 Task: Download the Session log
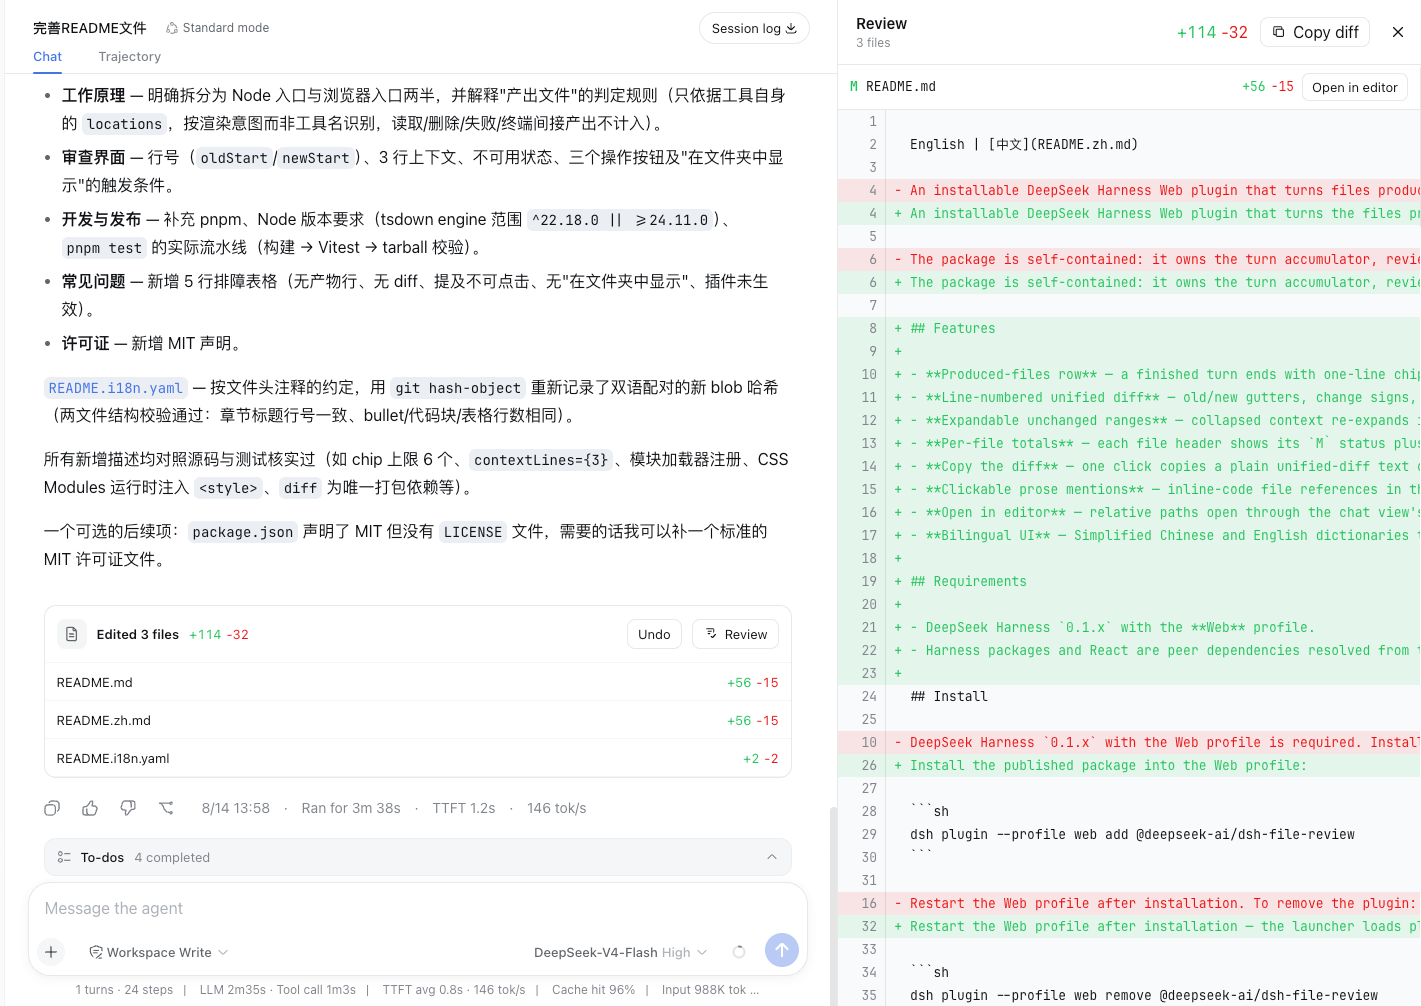point(754,28)
